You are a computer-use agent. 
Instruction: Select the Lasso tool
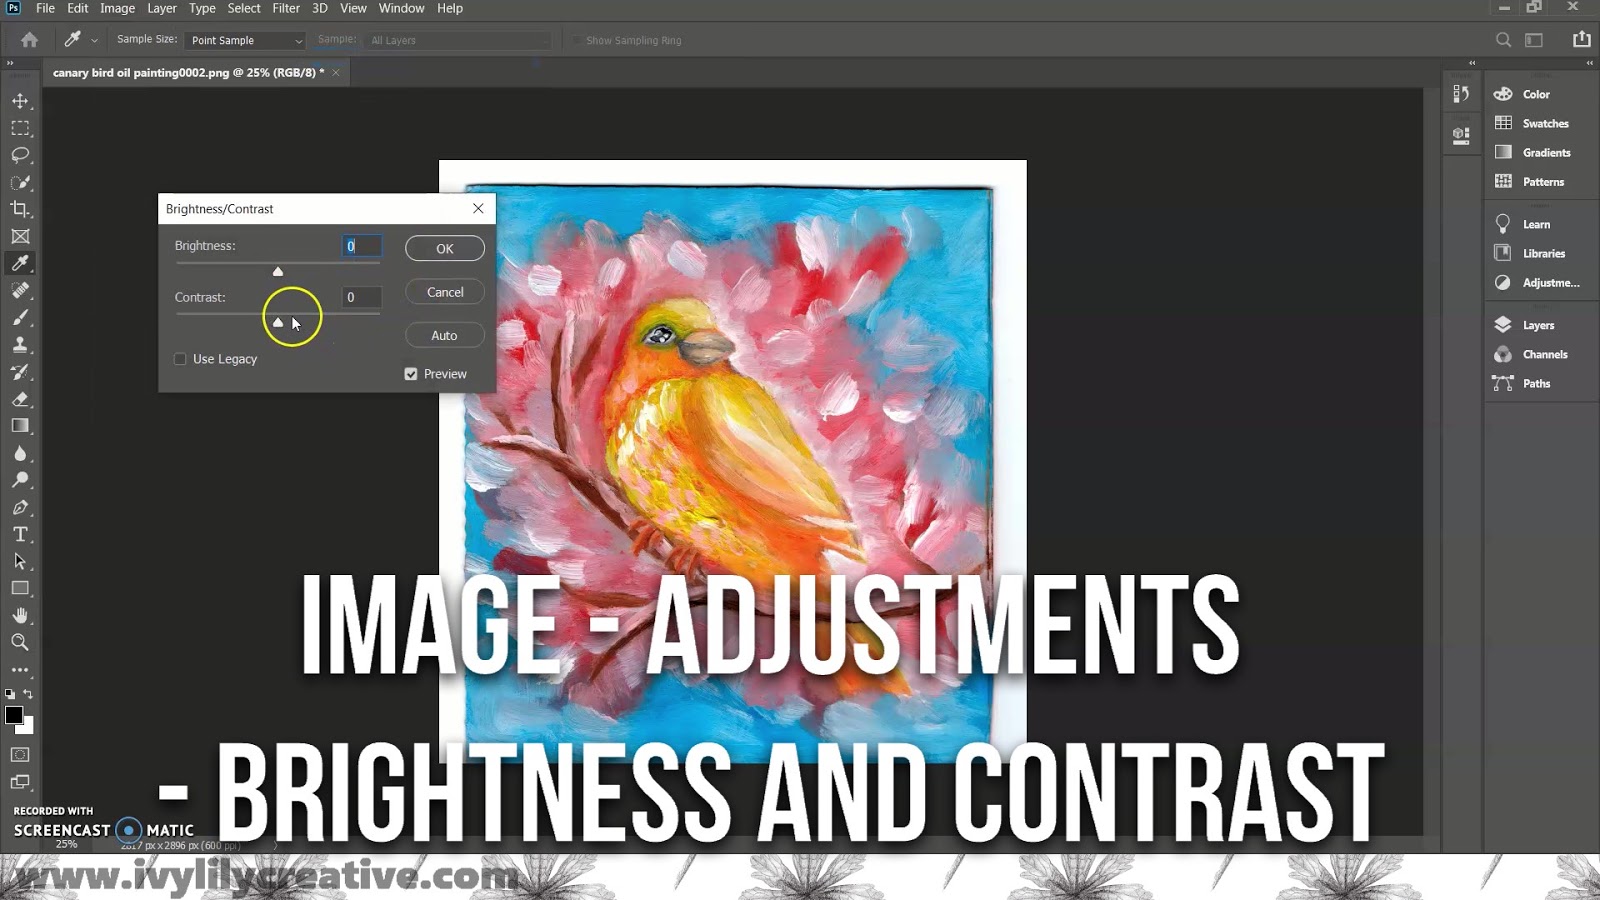(x=20, y=155)
